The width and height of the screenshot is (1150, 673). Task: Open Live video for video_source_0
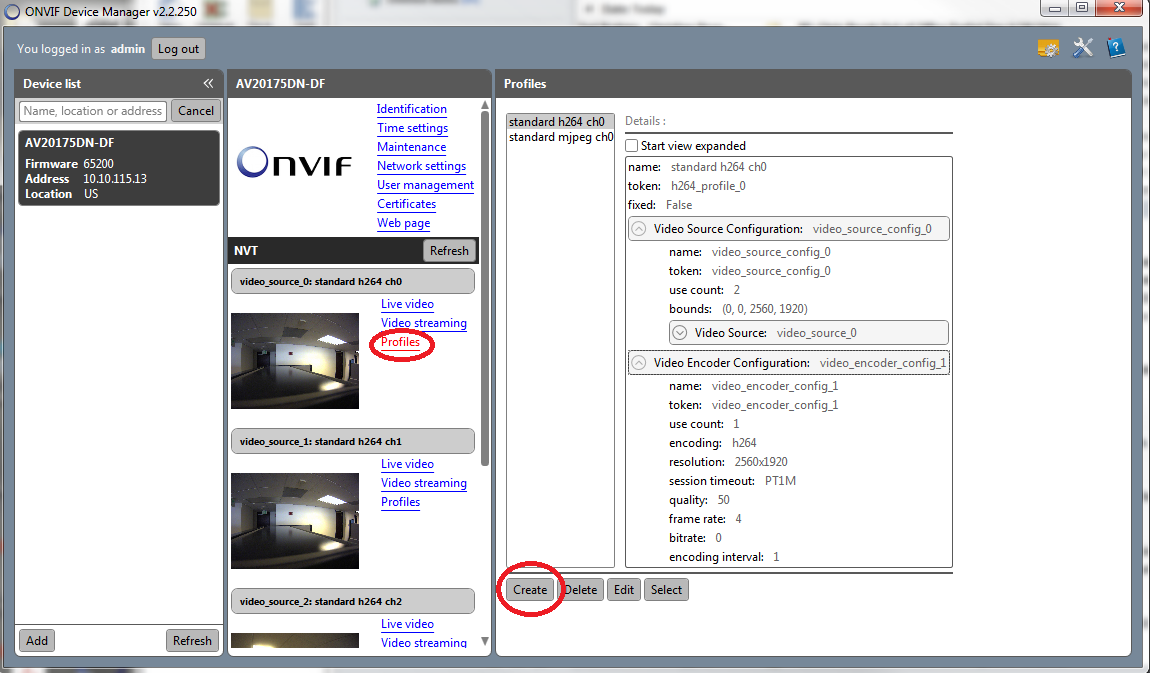click(x=407, y=304)
